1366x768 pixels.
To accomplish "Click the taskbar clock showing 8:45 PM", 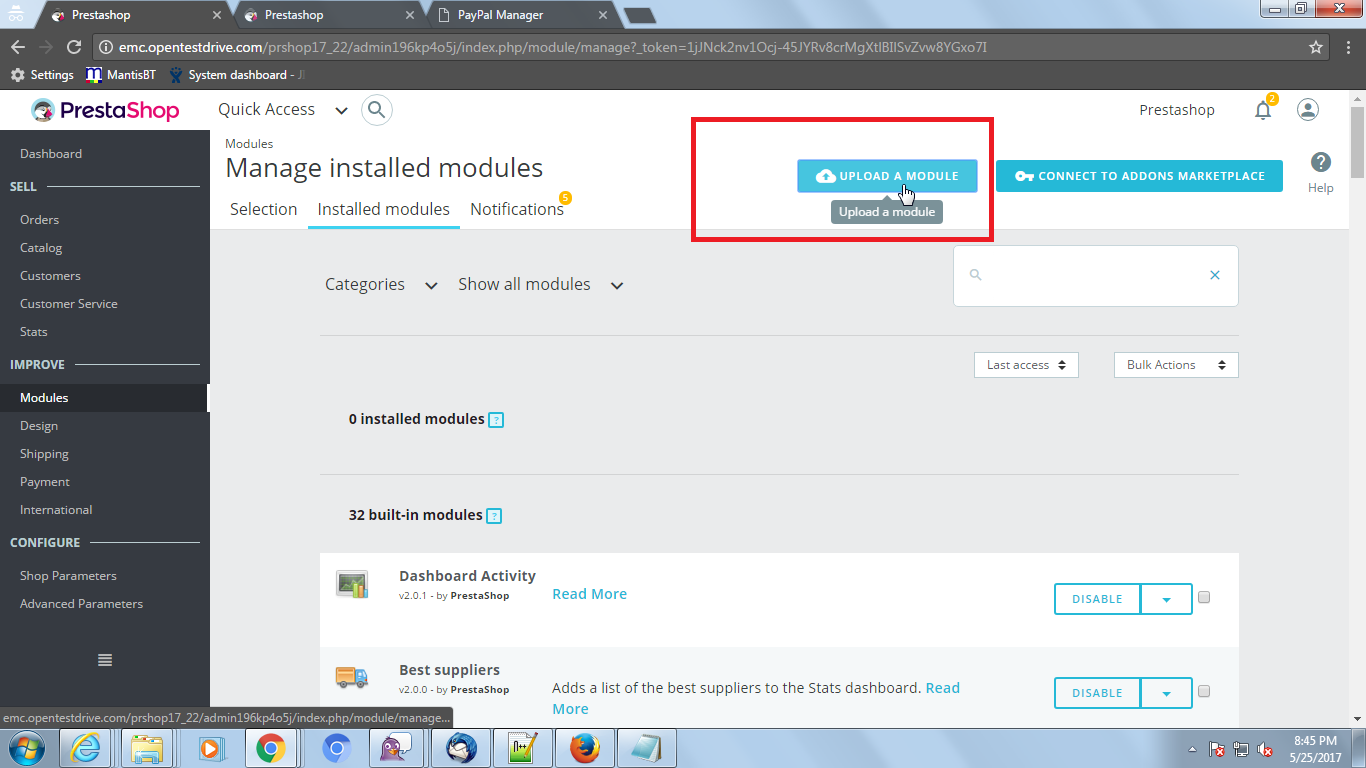I will click(x=1316, y=749).
